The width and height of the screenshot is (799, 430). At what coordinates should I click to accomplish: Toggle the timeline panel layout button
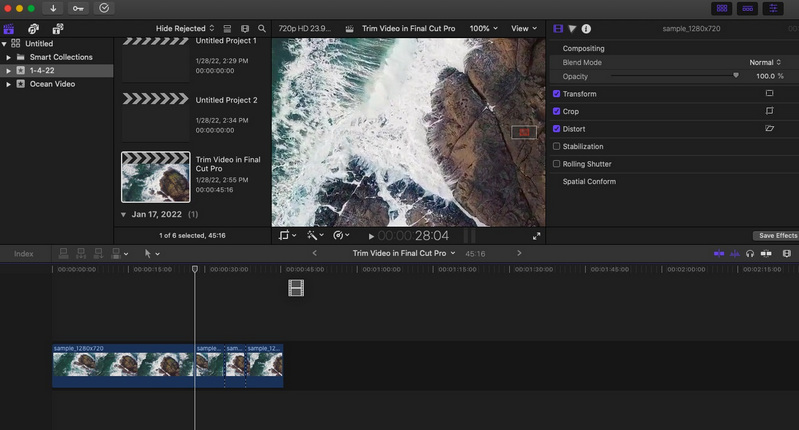[x=747, y=8]
